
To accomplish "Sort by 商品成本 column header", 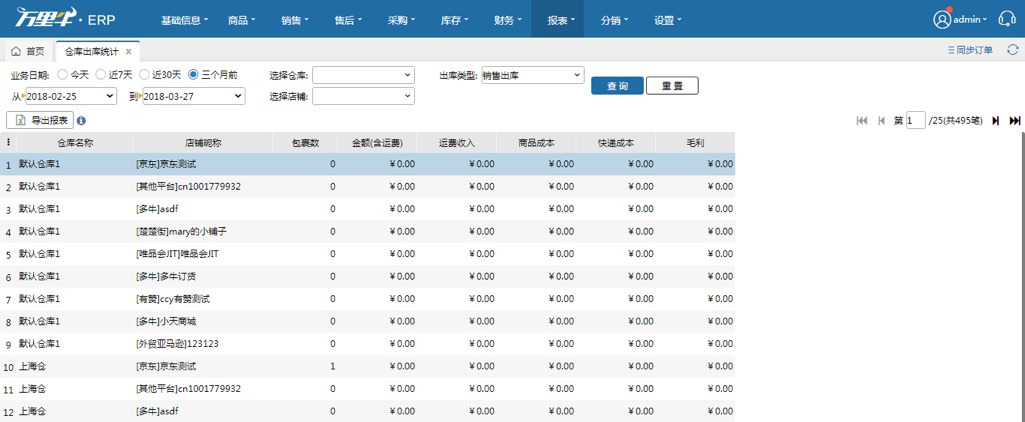I will [536, 142].
